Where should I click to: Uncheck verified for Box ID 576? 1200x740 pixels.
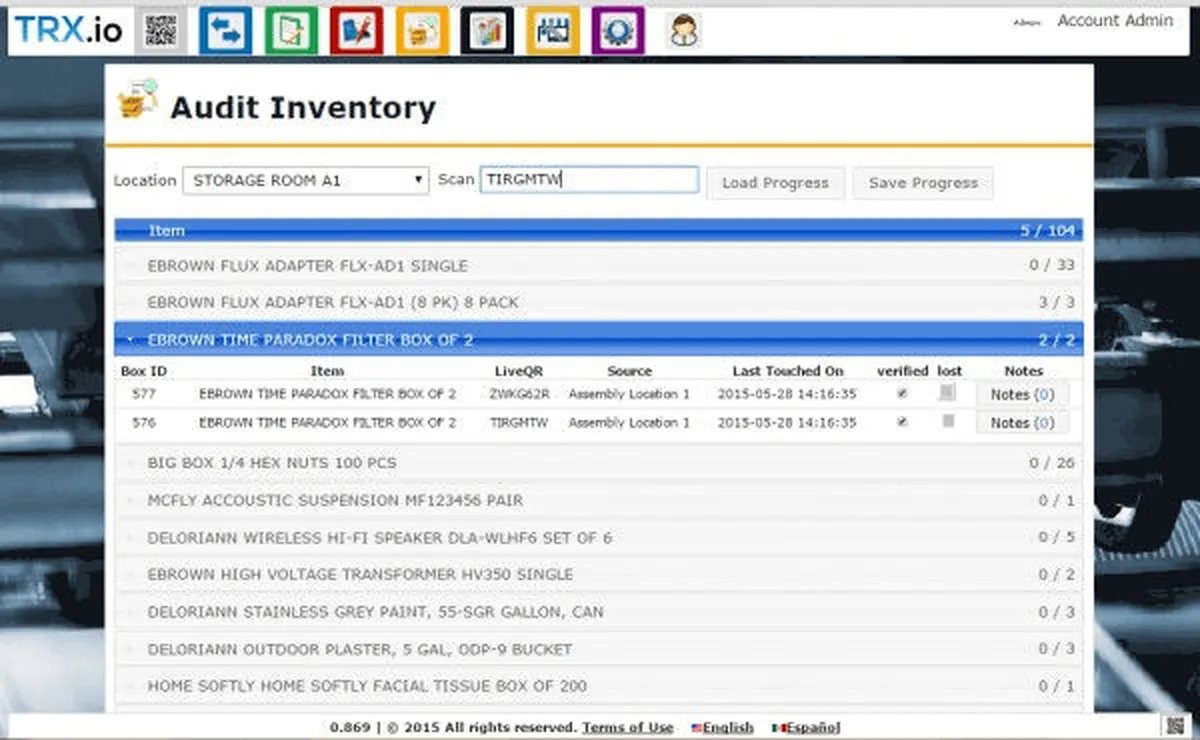[x=901, y=423]
